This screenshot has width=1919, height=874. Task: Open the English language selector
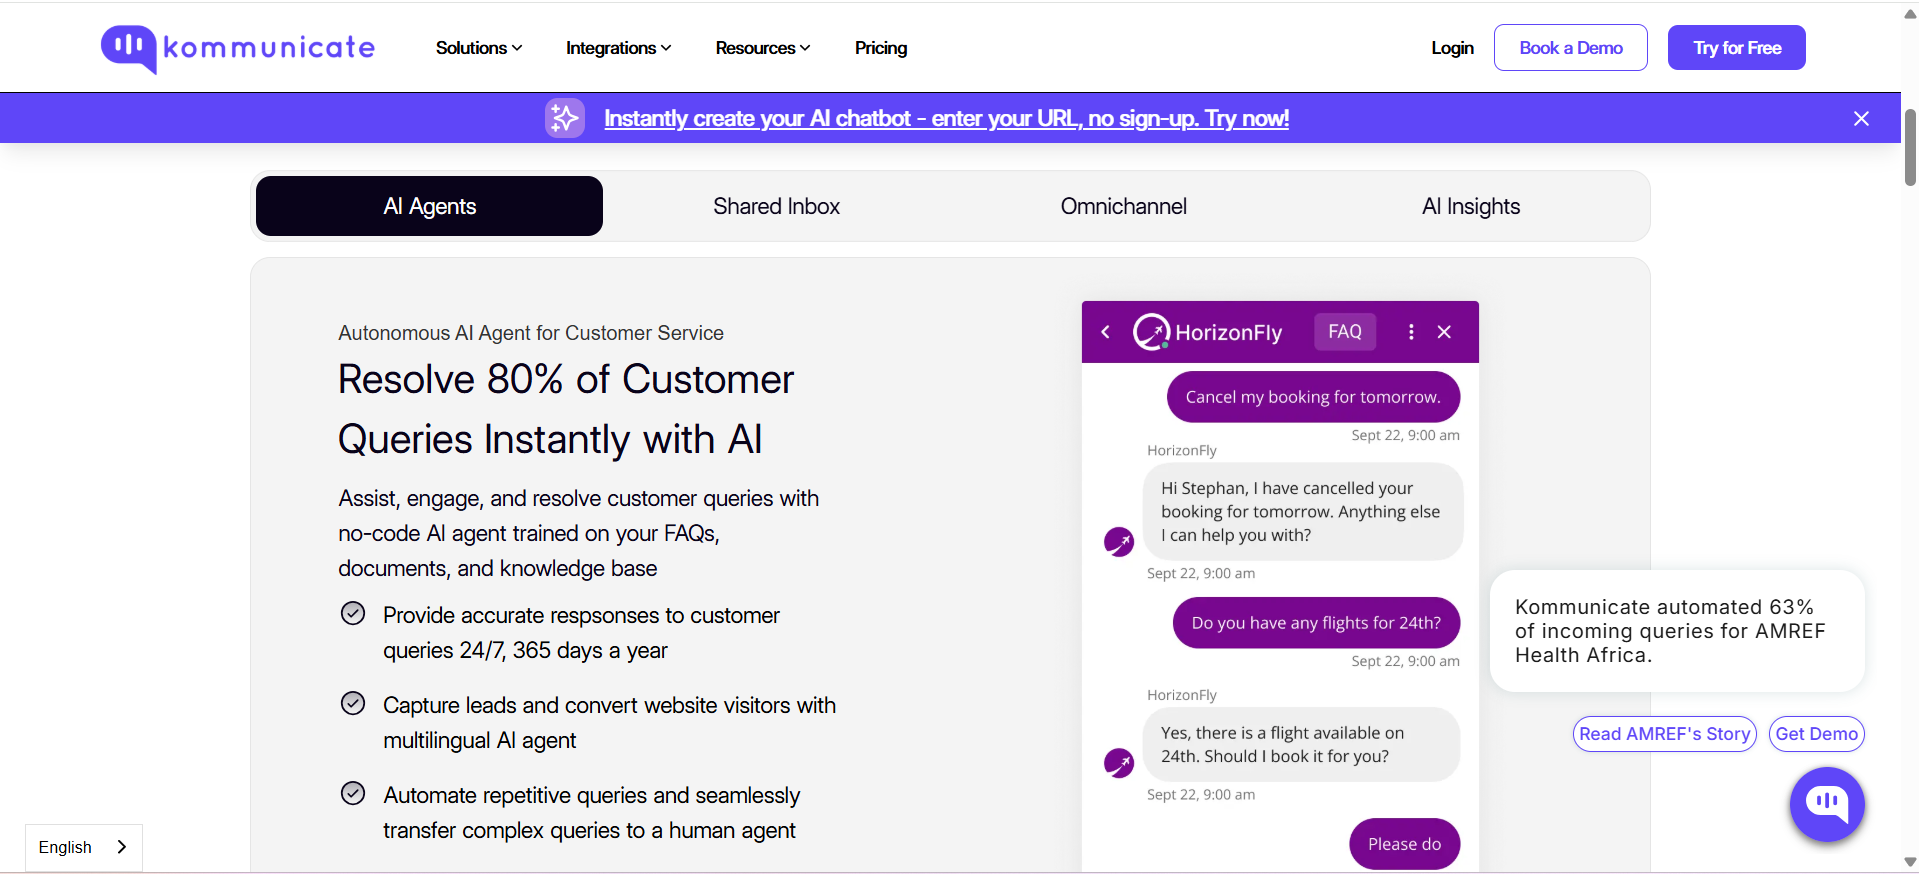pyautogui.click(x=84, y=847)
